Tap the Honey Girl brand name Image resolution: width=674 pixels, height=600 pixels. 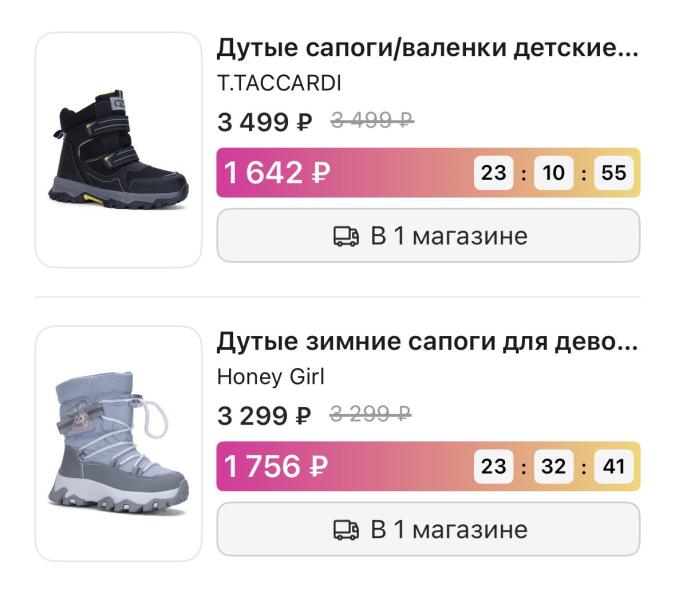(270, 377)
